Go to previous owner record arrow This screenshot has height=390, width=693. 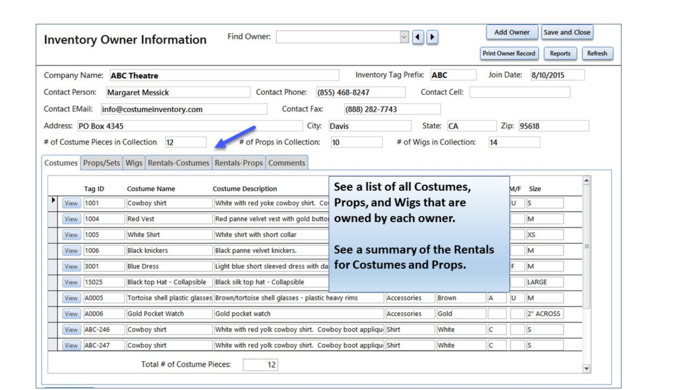tap(418, 37)
